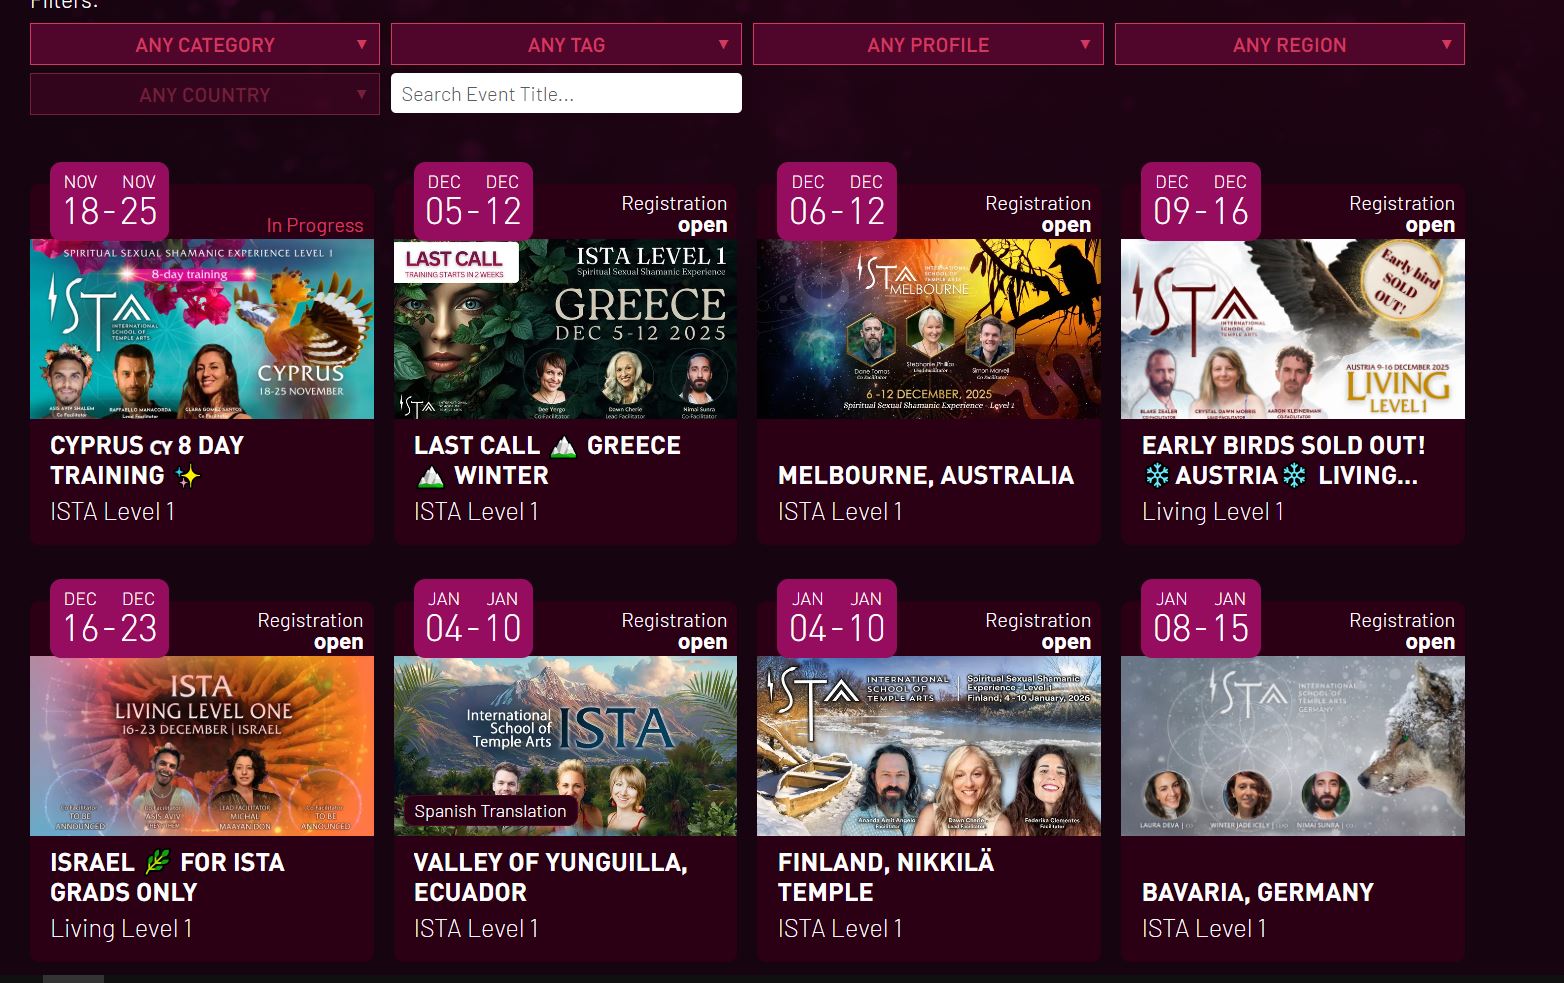Image resolution: width=1564 pixels, height=983 pixels.
Task: Open the Cyprus 8 Day Training title
Action: tap(147, 460)
